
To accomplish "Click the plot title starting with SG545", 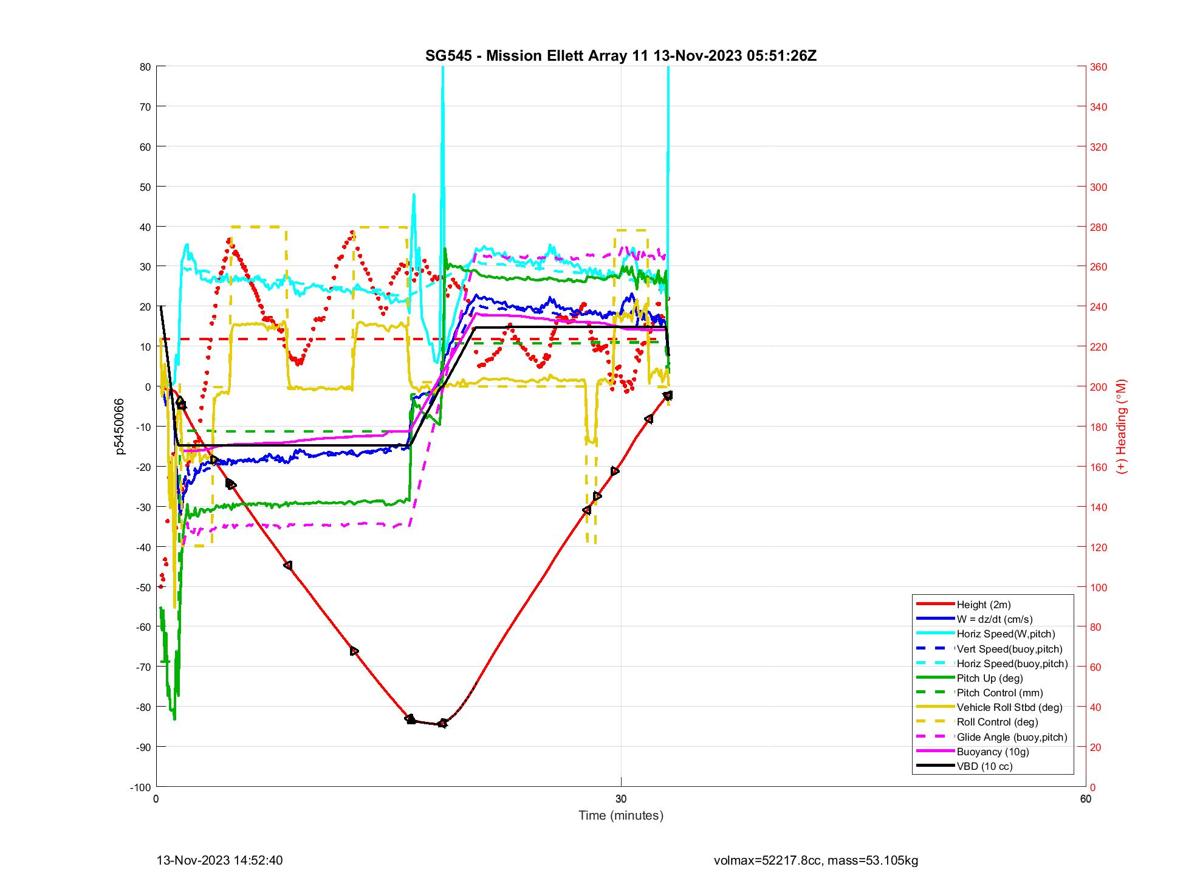I will [621, 55].
